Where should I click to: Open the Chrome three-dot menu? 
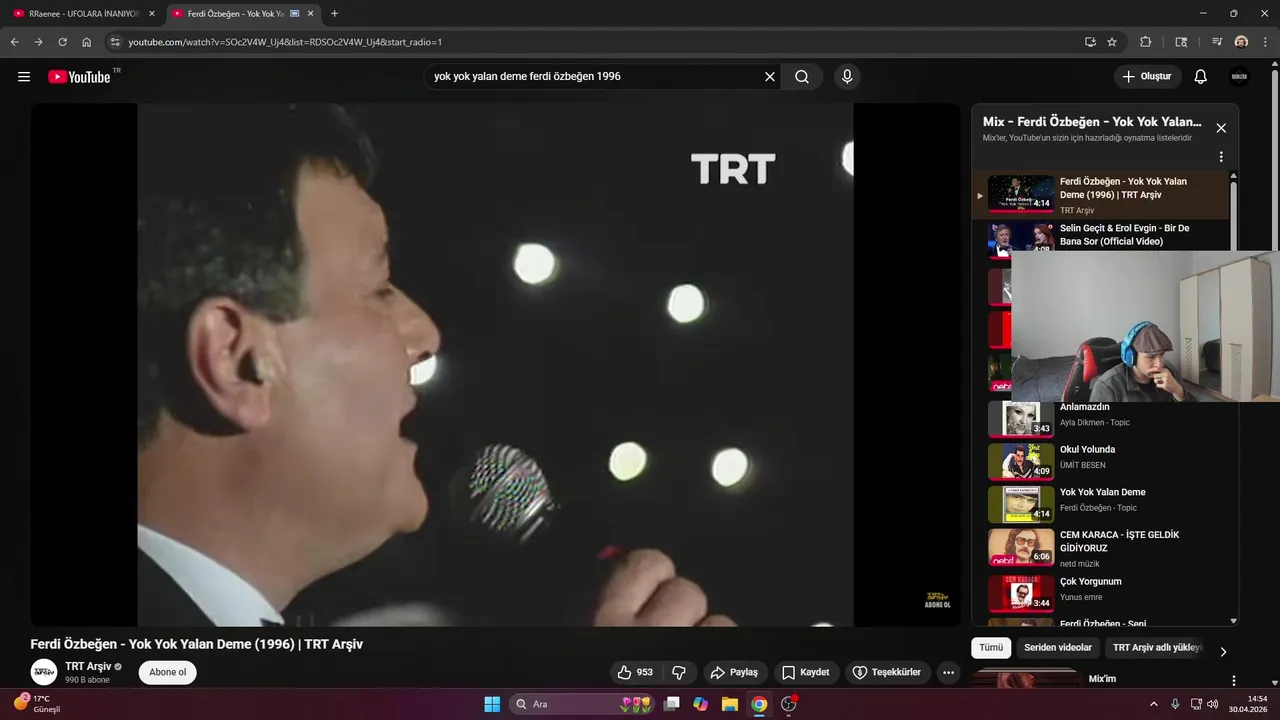(1265, 42)
